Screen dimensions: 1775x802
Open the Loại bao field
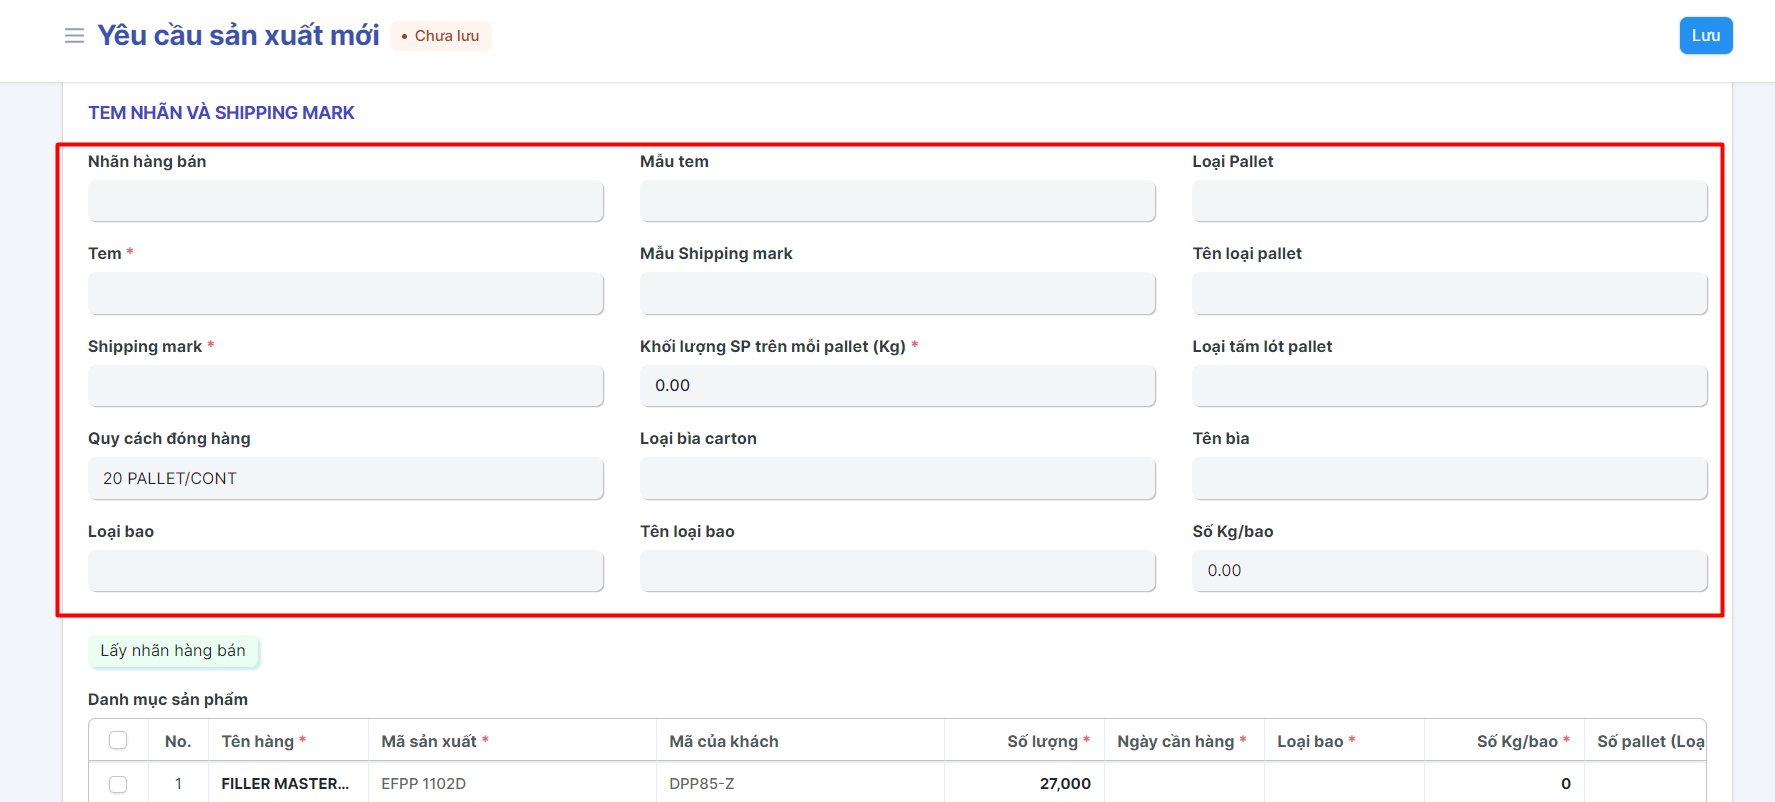click(345, 571)
